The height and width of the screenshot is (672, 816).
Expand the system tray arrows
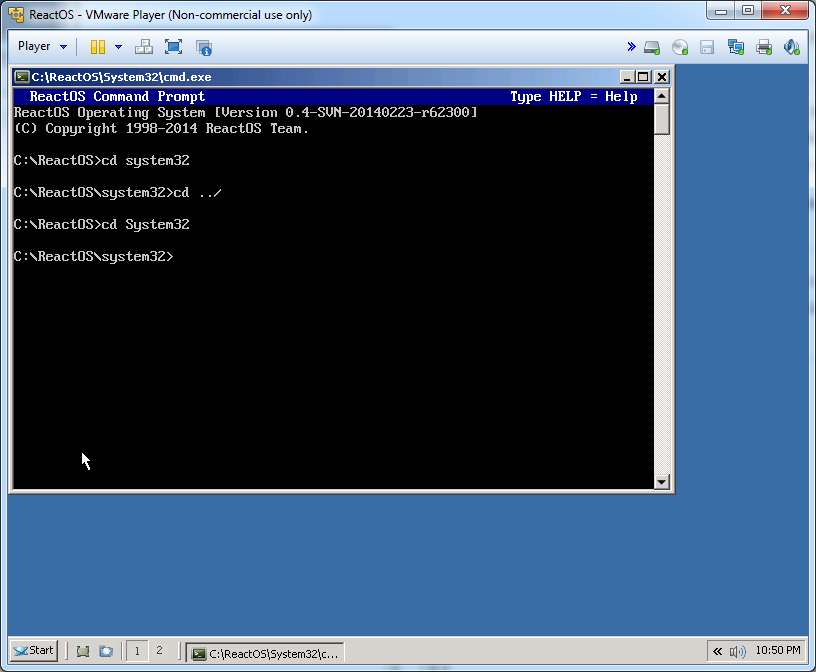point(718,651)
